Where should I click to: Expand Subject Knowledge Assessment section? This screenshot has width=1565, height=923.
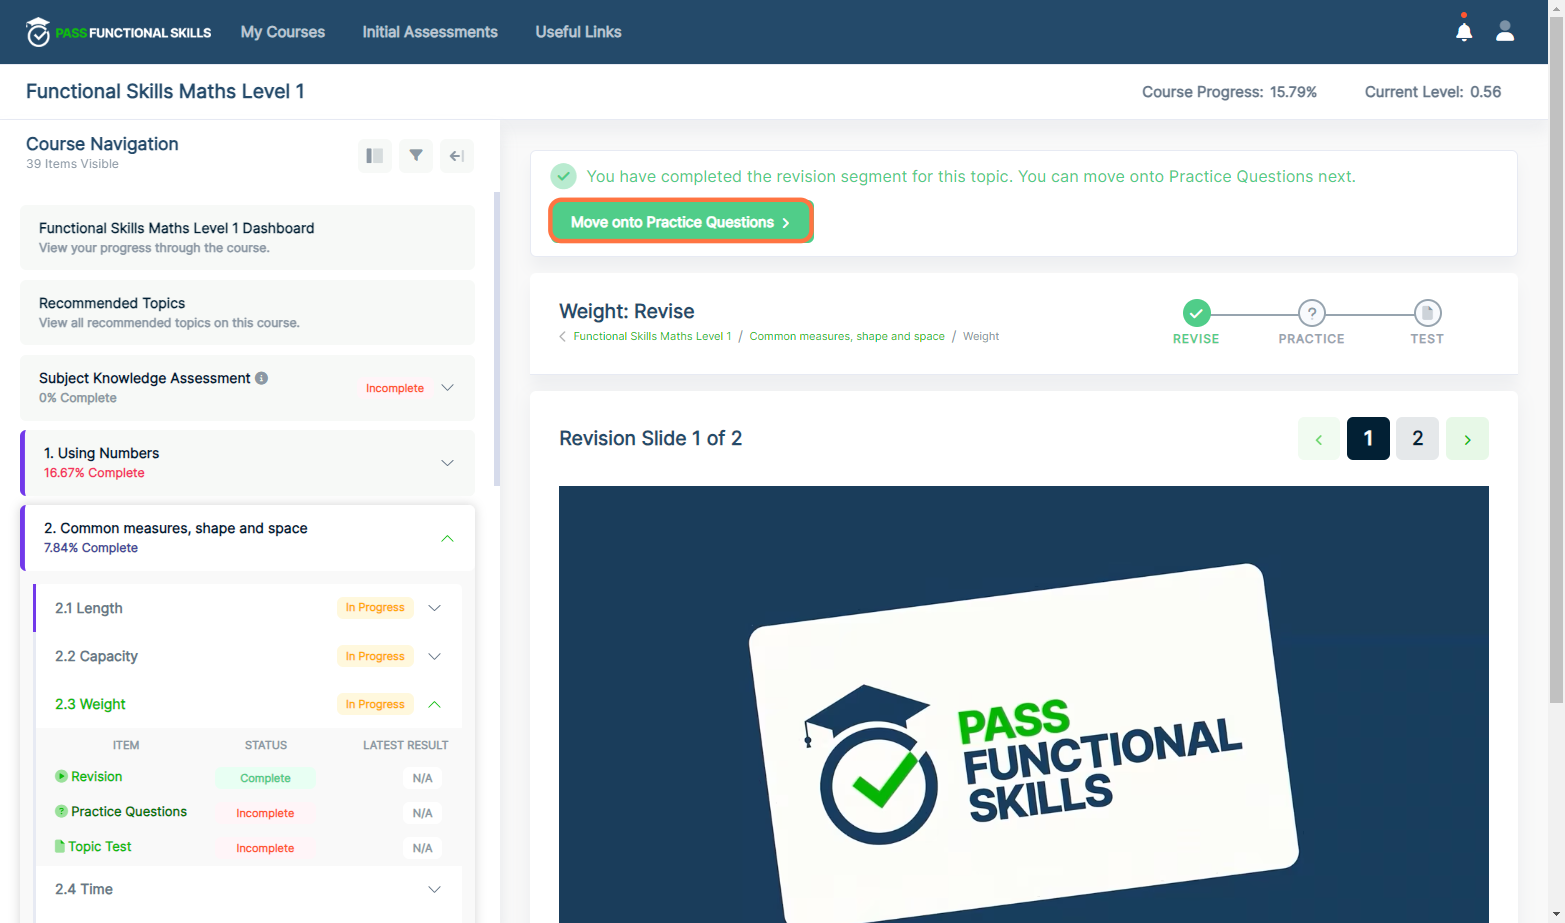tap(448, 388)
